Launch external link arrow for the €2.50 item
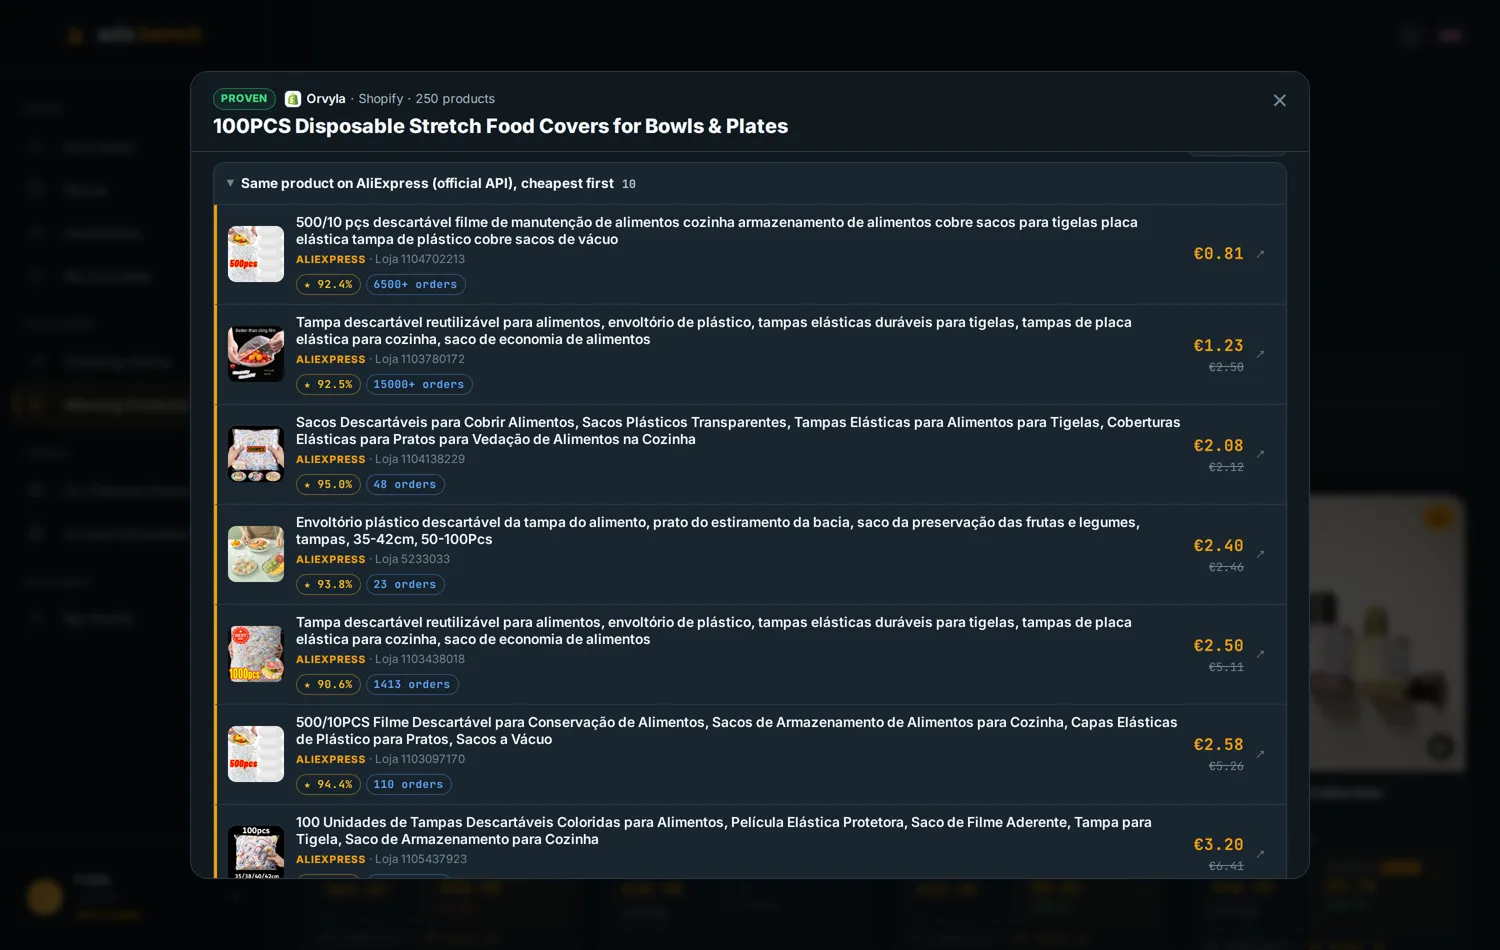1500x950 pixels. [1260, 654]
